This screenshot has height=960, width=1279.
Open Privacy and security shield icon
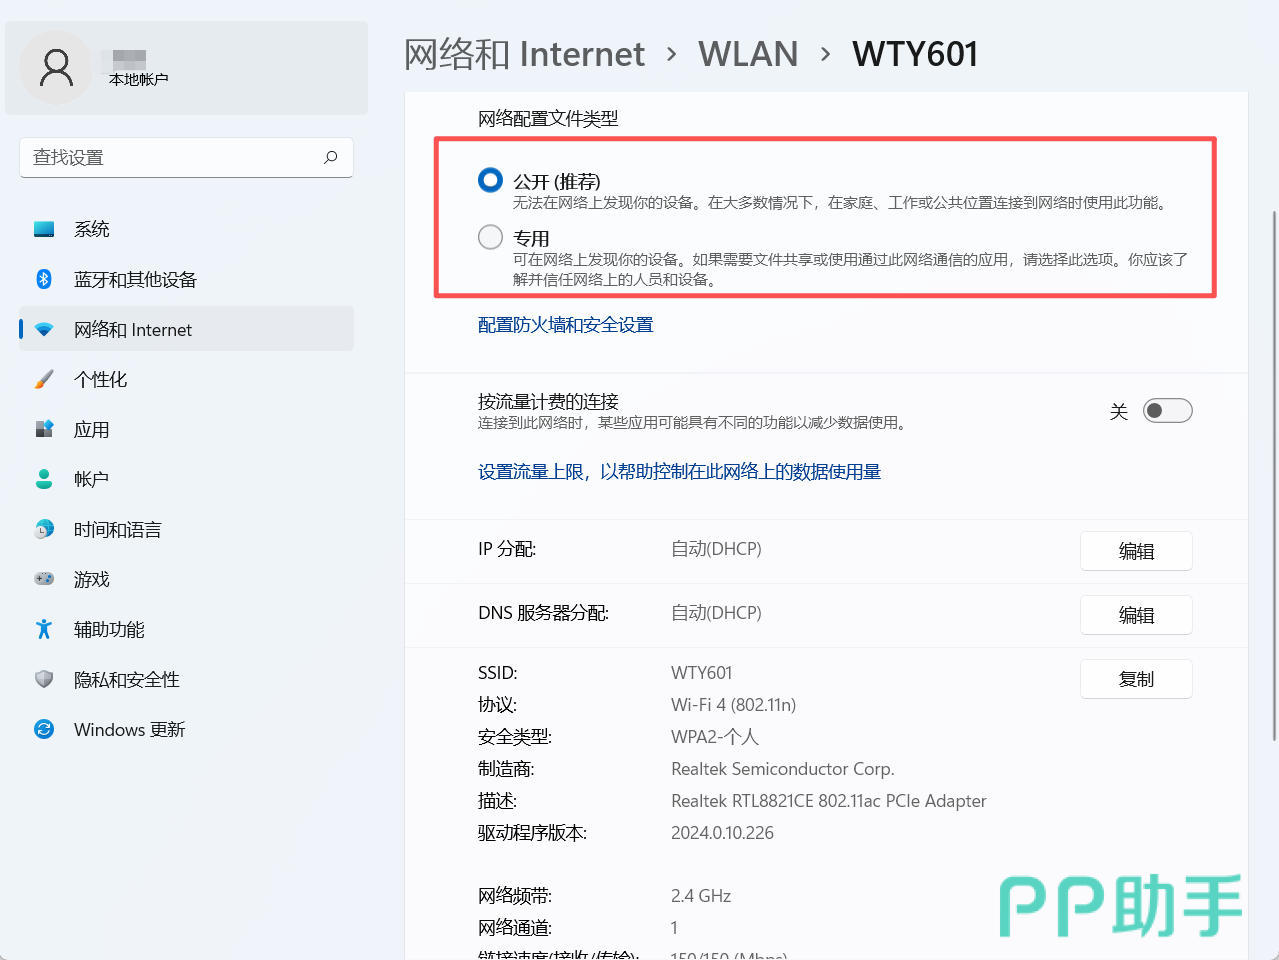click(44, 679)
